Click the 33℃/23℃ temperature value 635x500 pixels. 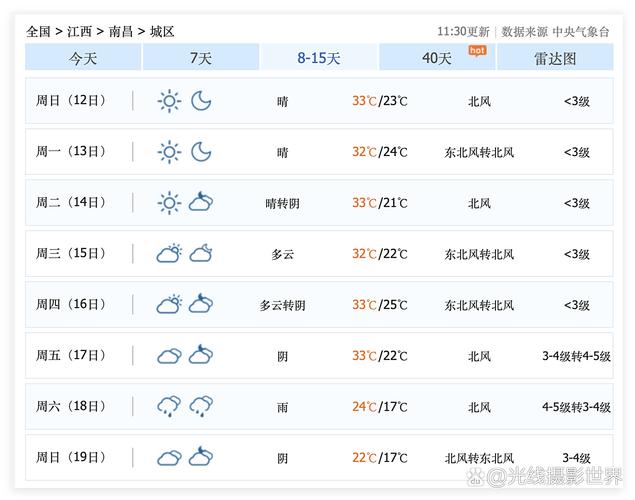[x=380, y=101]
